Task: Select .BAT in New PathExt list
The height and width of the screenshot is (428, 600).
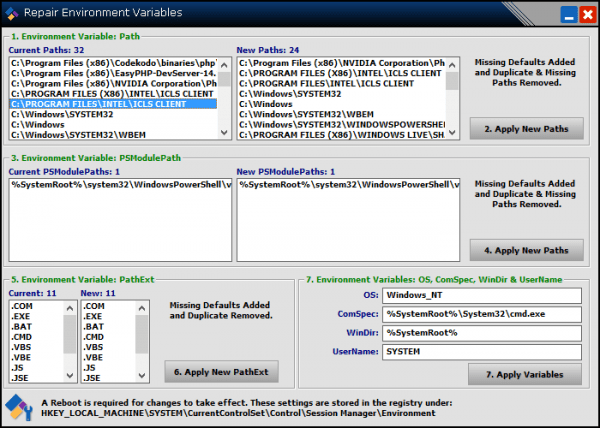Action: pos(109,327)
